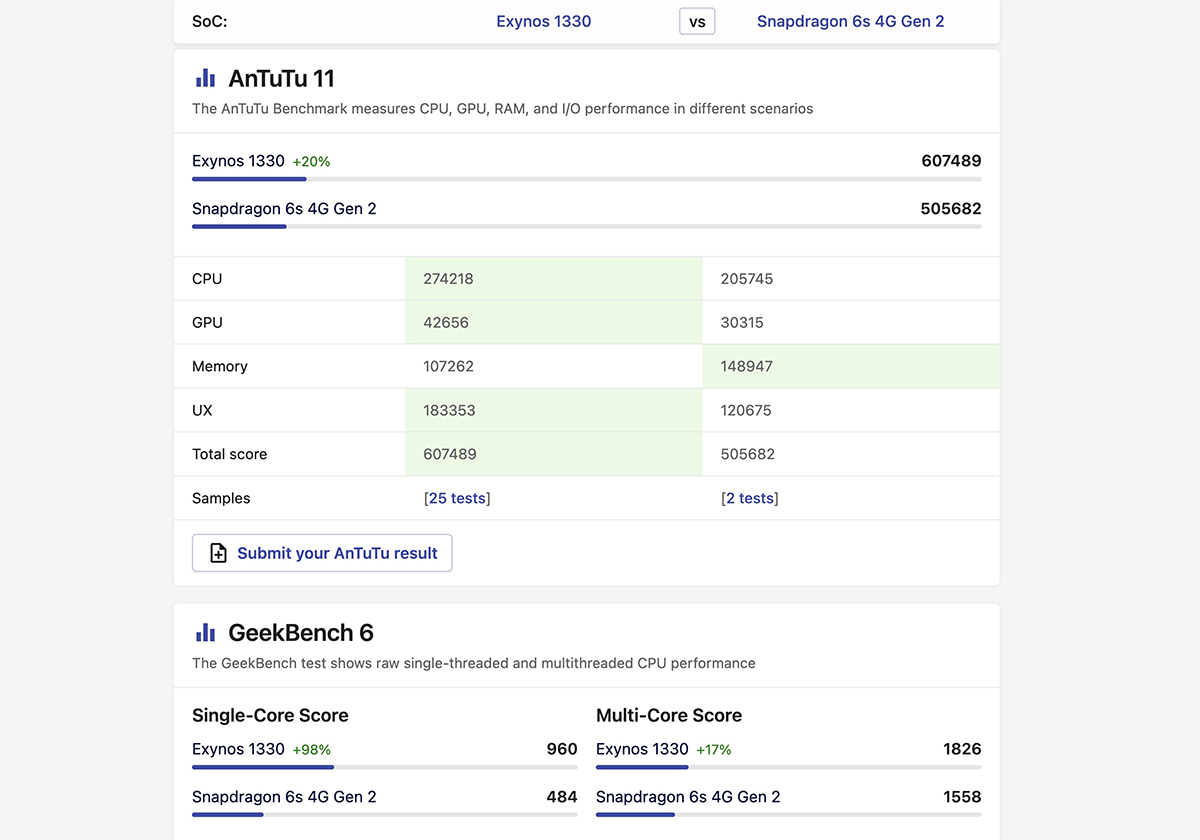Viewport: 1200px width, 840px height.
Task: Open the 2 tests samples link
Action: [750, 498]
